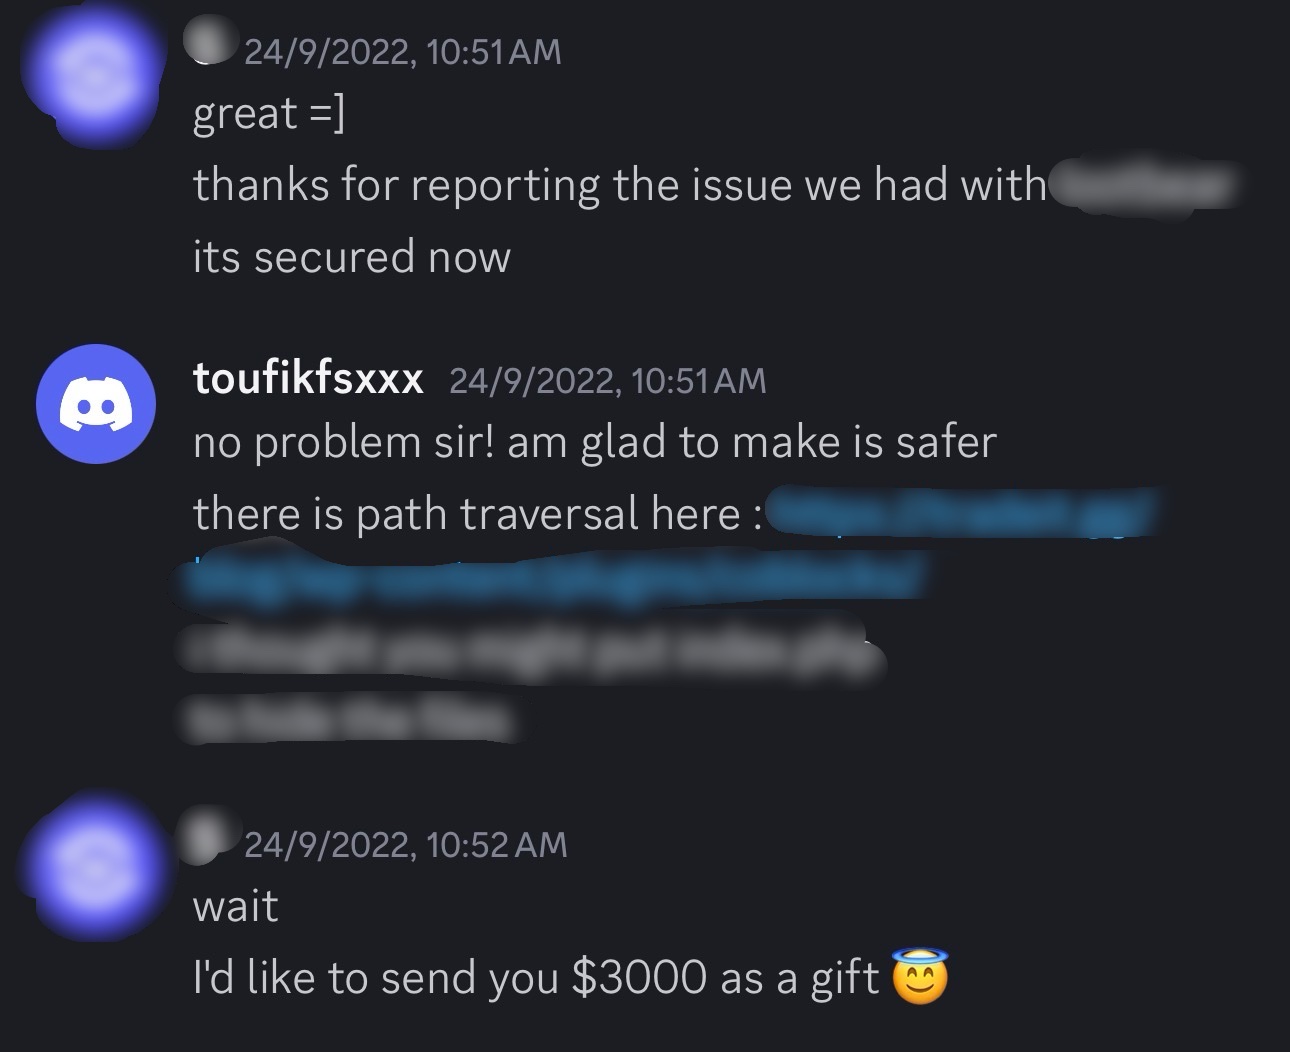Viewport: 1290px width, 1052px height.
Task: Click toufikfsxxx's Discord logo avatar
Action: 96,404
